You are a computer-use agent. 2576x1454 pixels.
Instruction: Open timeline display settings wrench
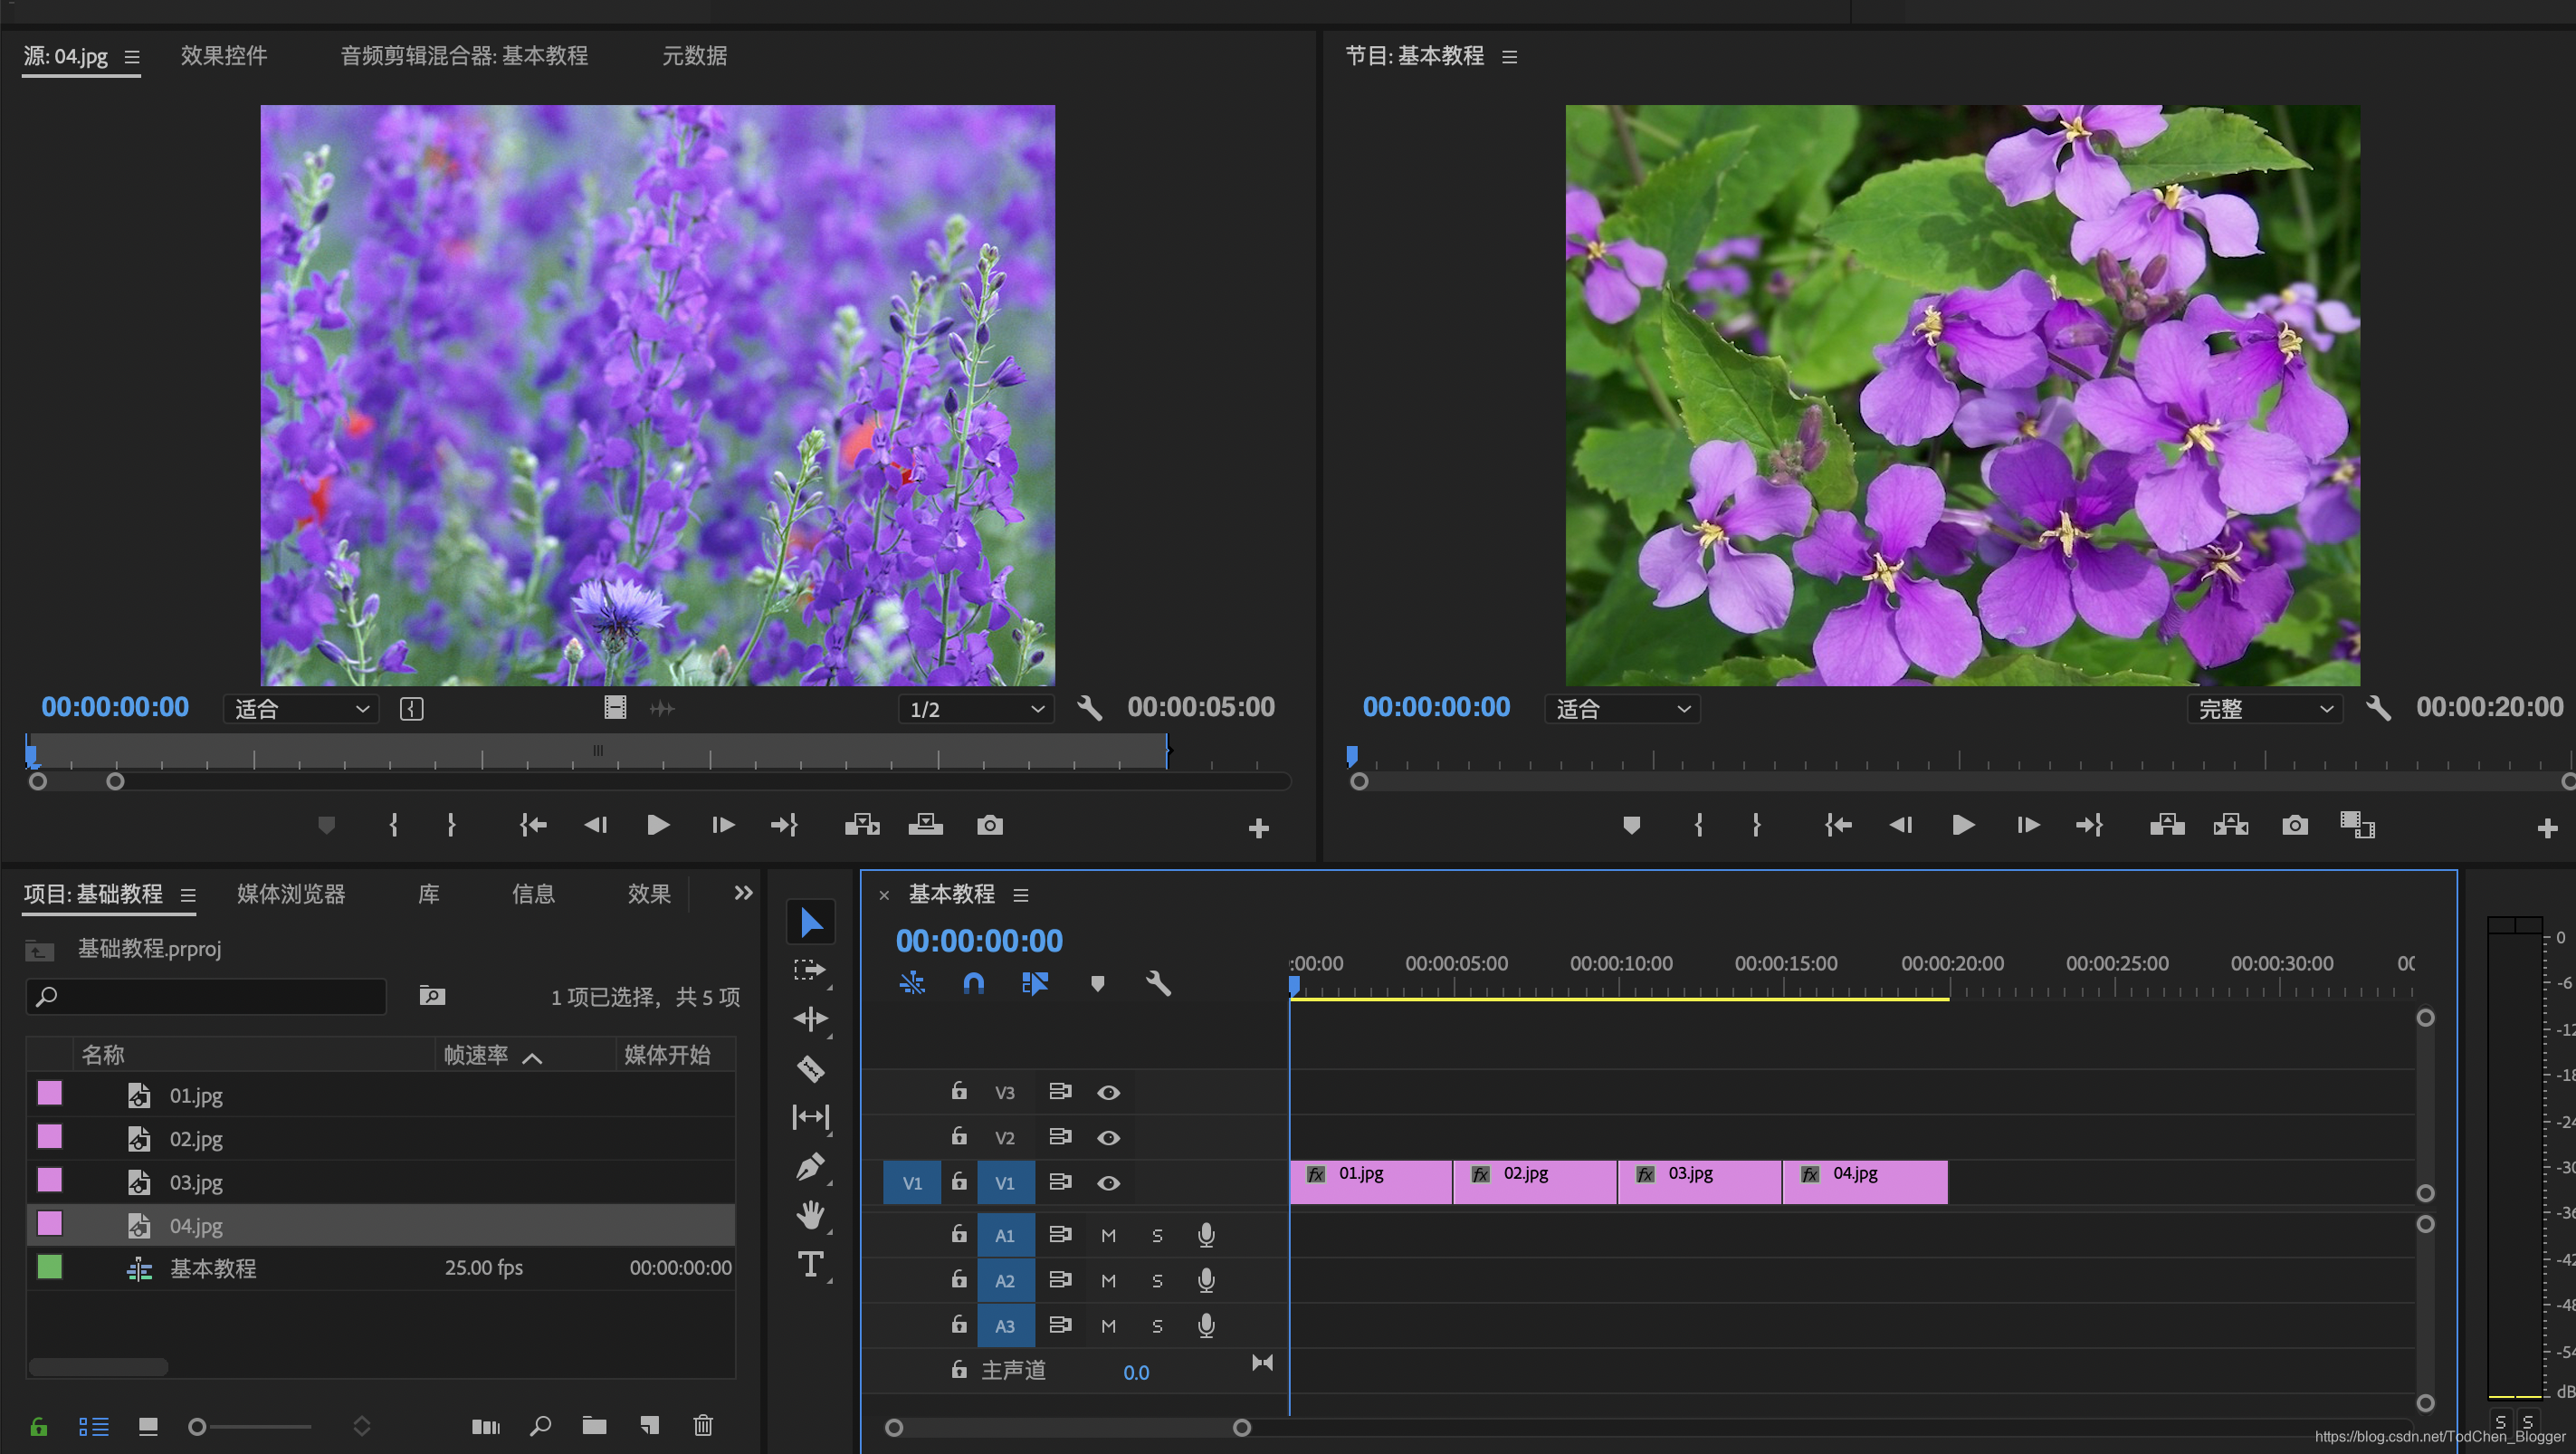[x=1157, y=983]
